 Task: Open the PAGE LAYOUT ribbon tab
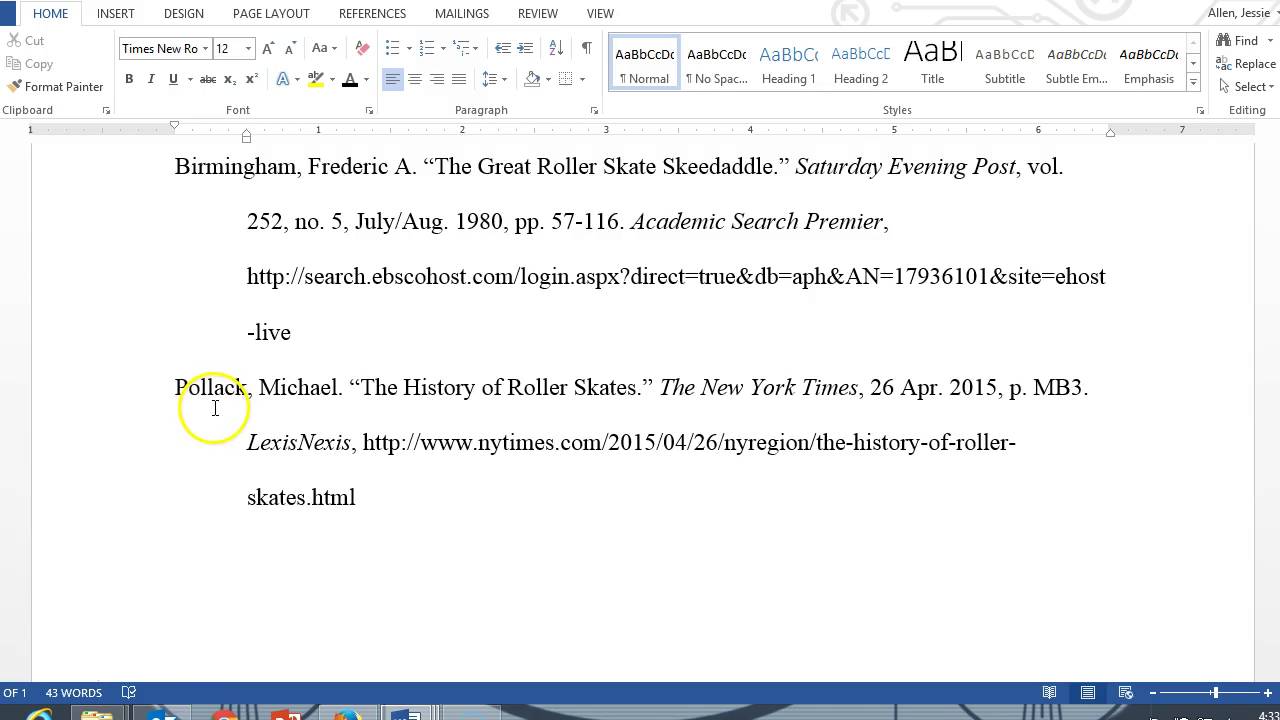coord(271,13)
